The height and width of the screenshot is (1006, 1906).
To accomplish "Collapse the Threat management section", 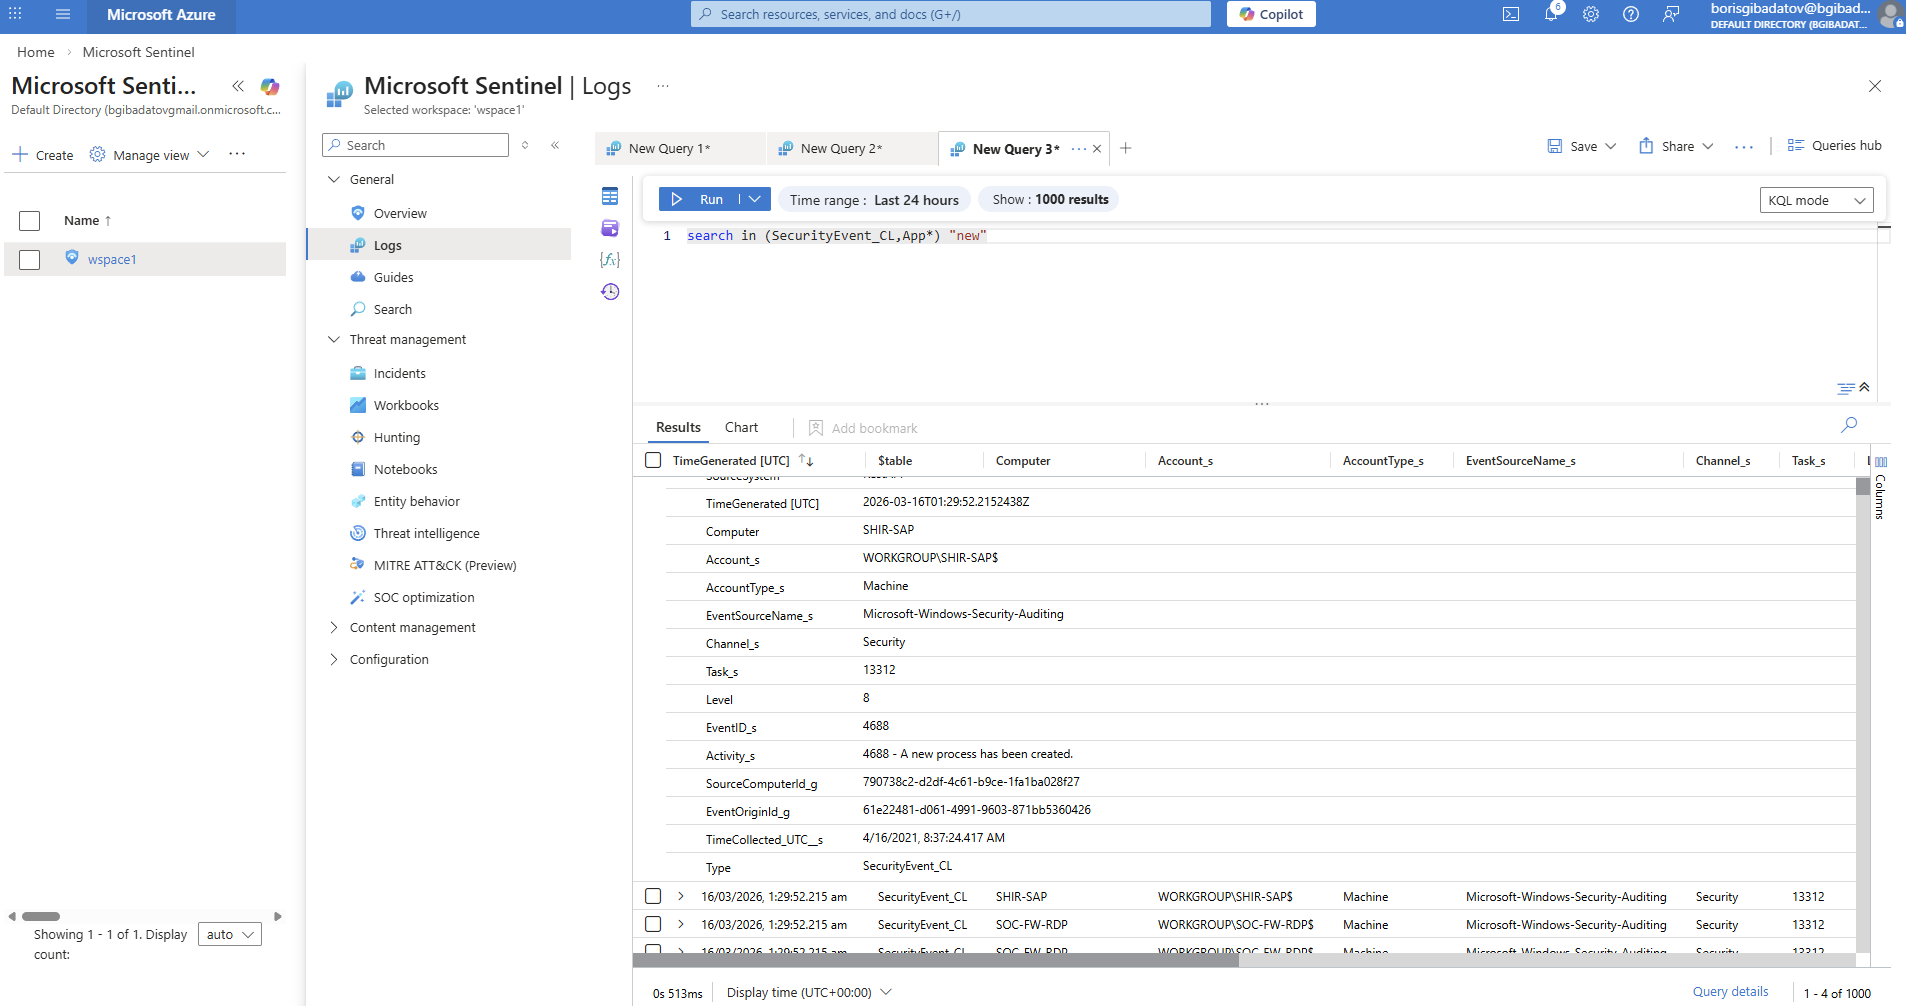I will point(334,340).
